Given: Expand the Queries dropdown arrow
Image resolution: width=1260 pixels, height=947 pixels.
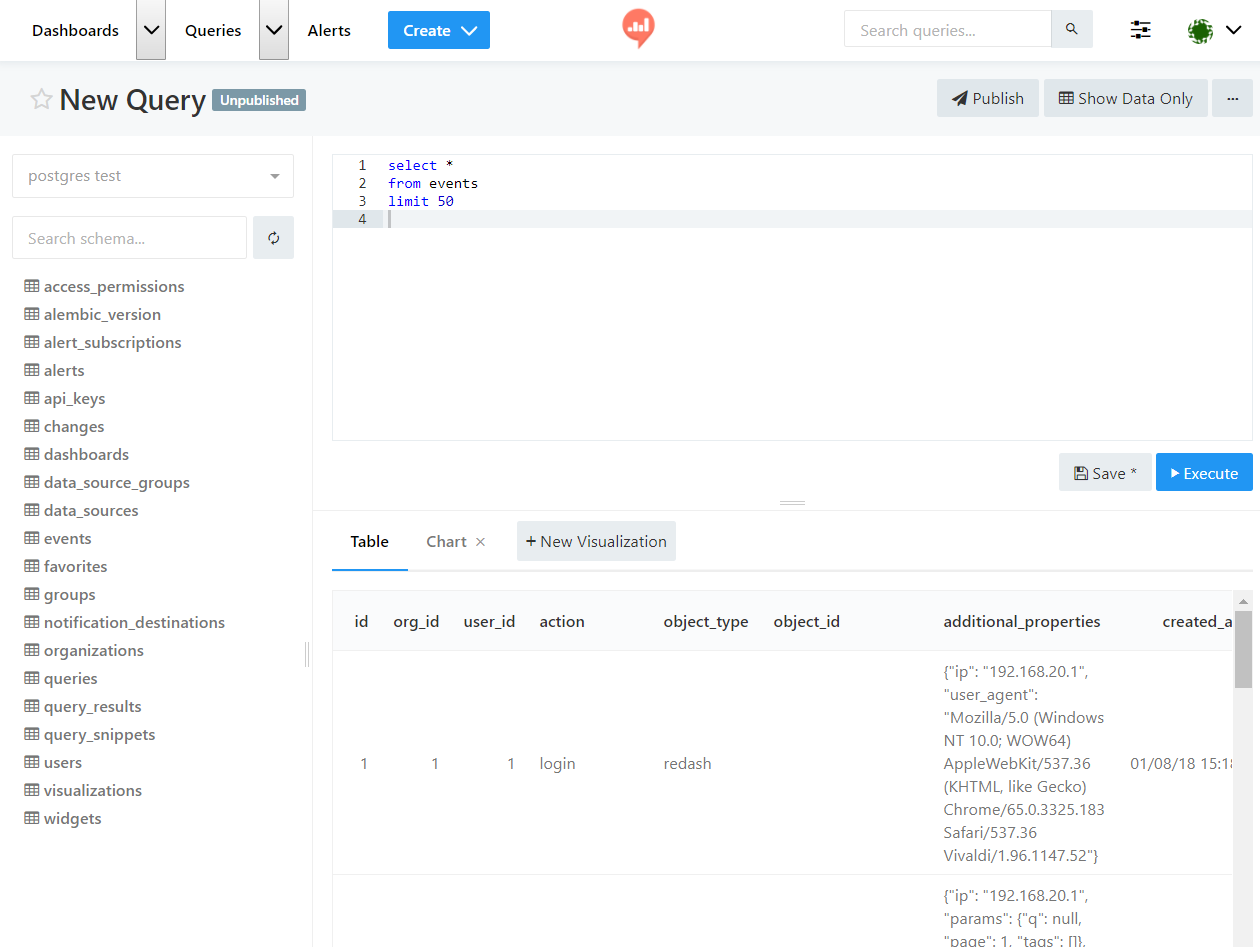Looking at the screenshot, I should coord(274,30).
